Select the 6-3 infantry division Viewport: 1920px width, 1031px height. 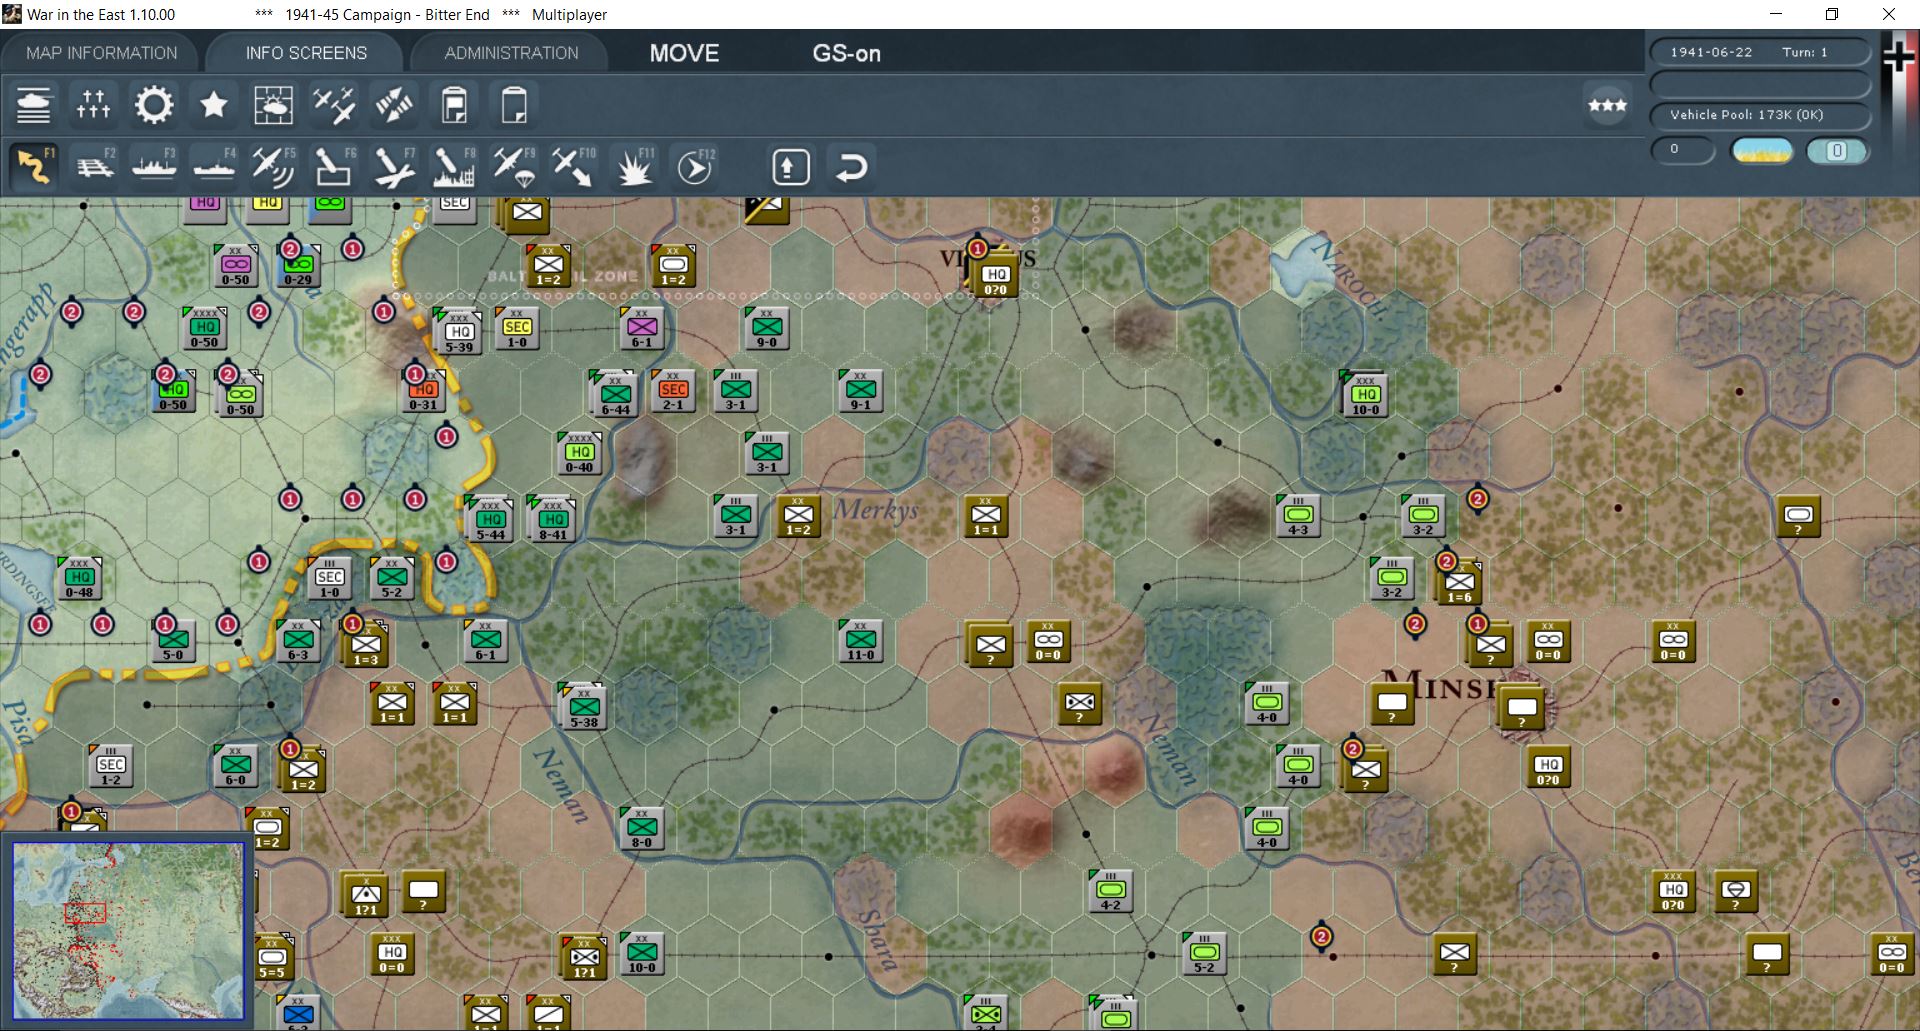pyautogui.click(x=298, y=641)
